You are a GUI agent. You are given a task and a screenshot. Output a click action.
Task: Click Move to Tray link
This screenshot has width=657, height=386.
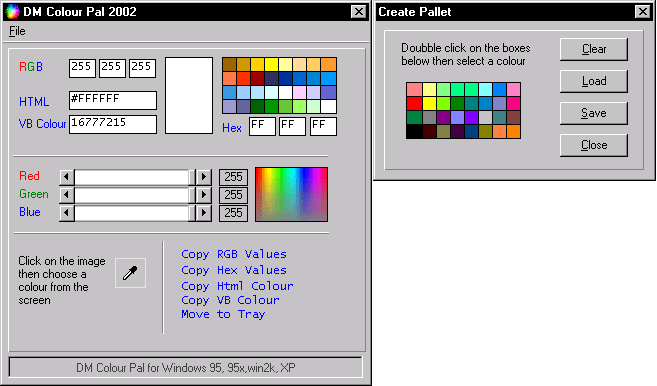(223, 314)
